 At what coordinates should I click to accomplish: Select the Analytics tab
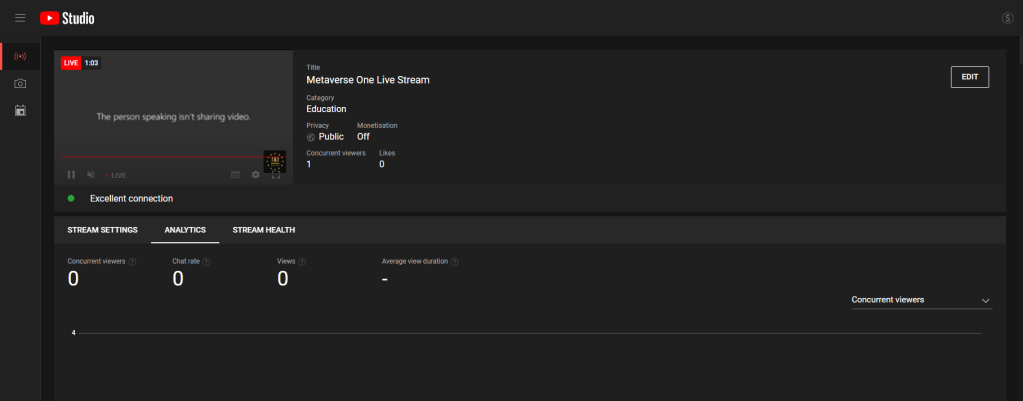[x=185, y=230]
